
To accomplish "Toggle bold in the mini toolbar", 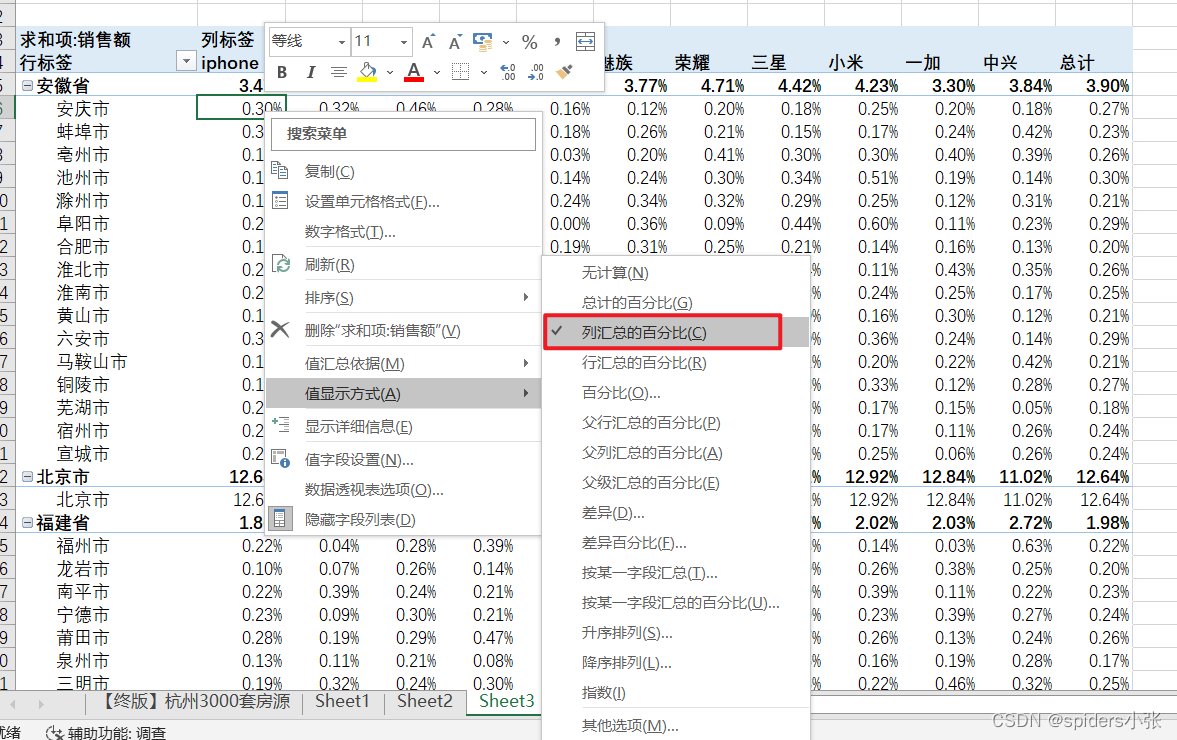I will (282, 72).
